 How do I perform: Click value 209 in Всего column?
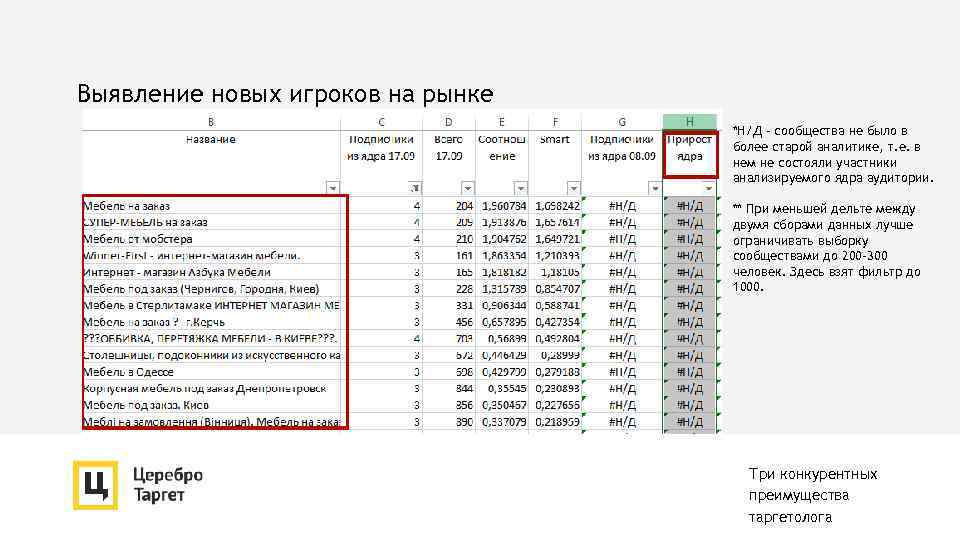(x=464, y=222)
